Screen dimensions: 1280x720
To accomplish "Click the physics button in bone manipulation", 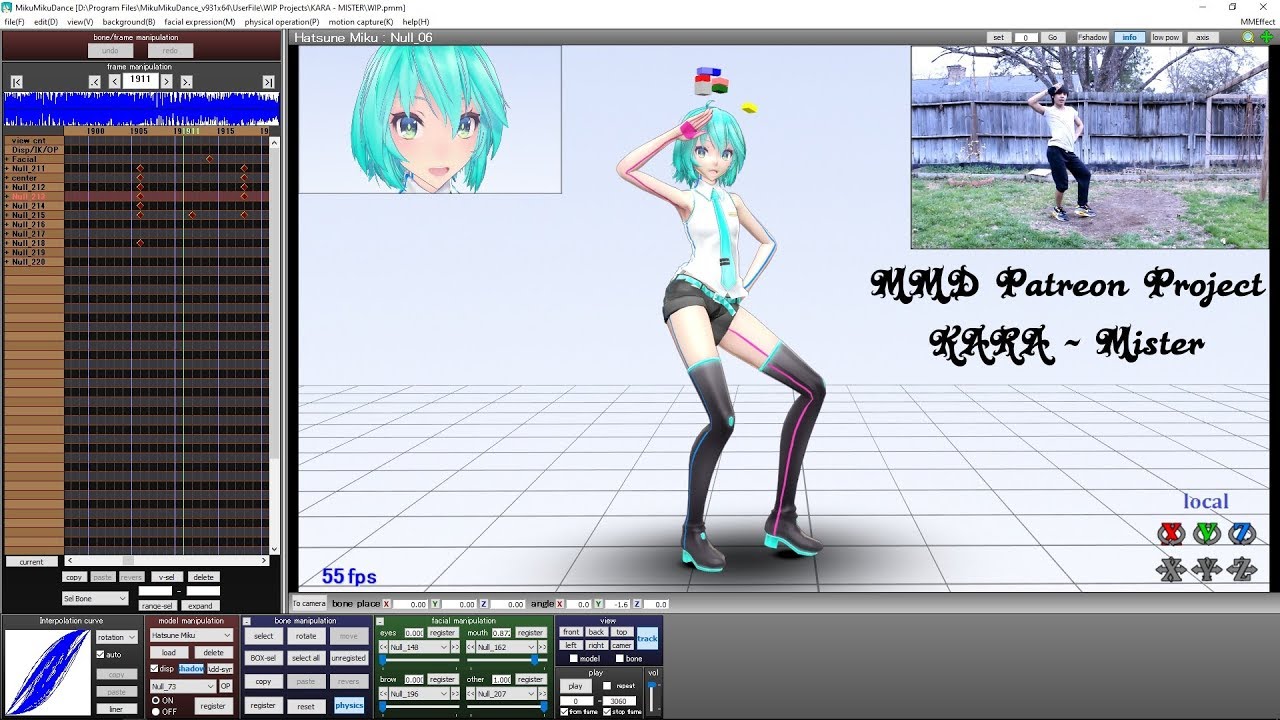I will 349,705.
